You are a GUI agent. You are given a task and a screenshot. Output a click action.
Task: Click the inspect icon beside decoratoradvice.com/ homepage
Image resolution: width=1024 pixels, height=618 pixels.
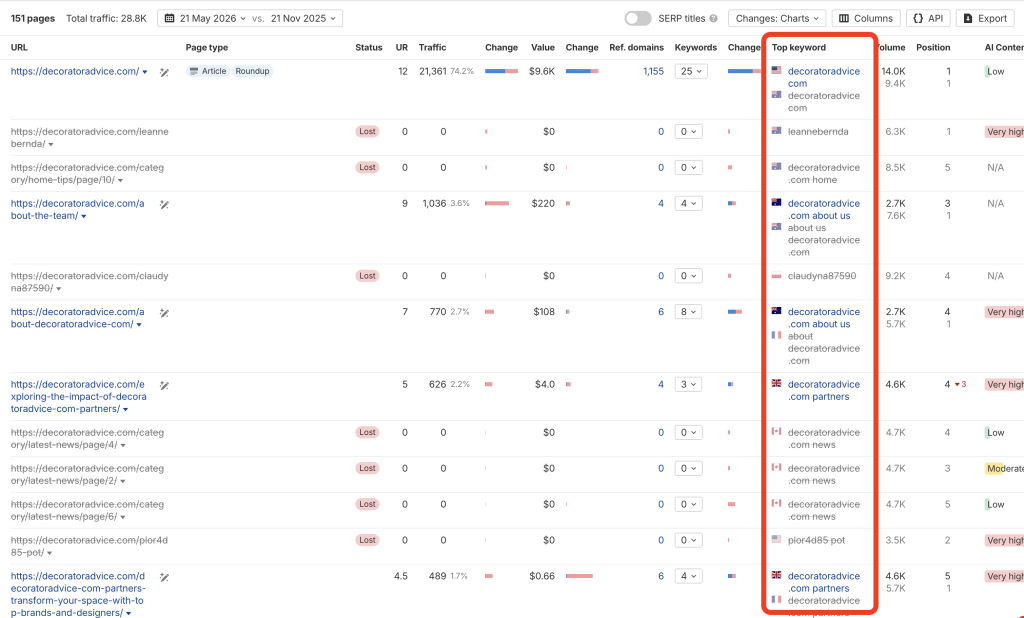pyautogui.click(x=165, y=73)
